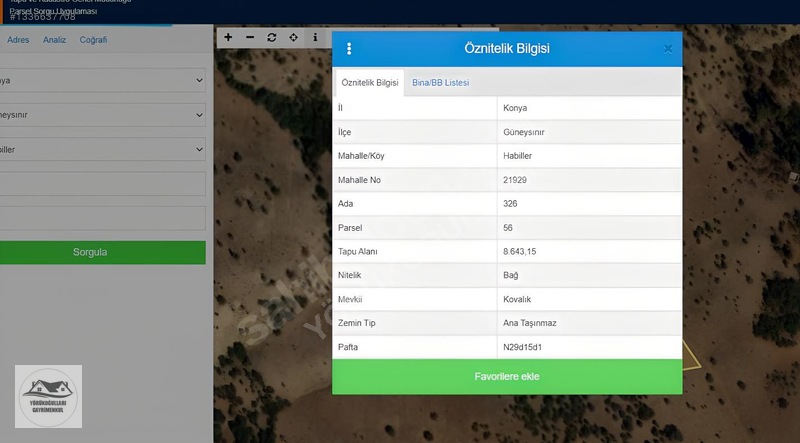Refresh the map with the rotate icon
This screenshot has width=800, height=443.
pyautogui.click(x=271, y=37)
